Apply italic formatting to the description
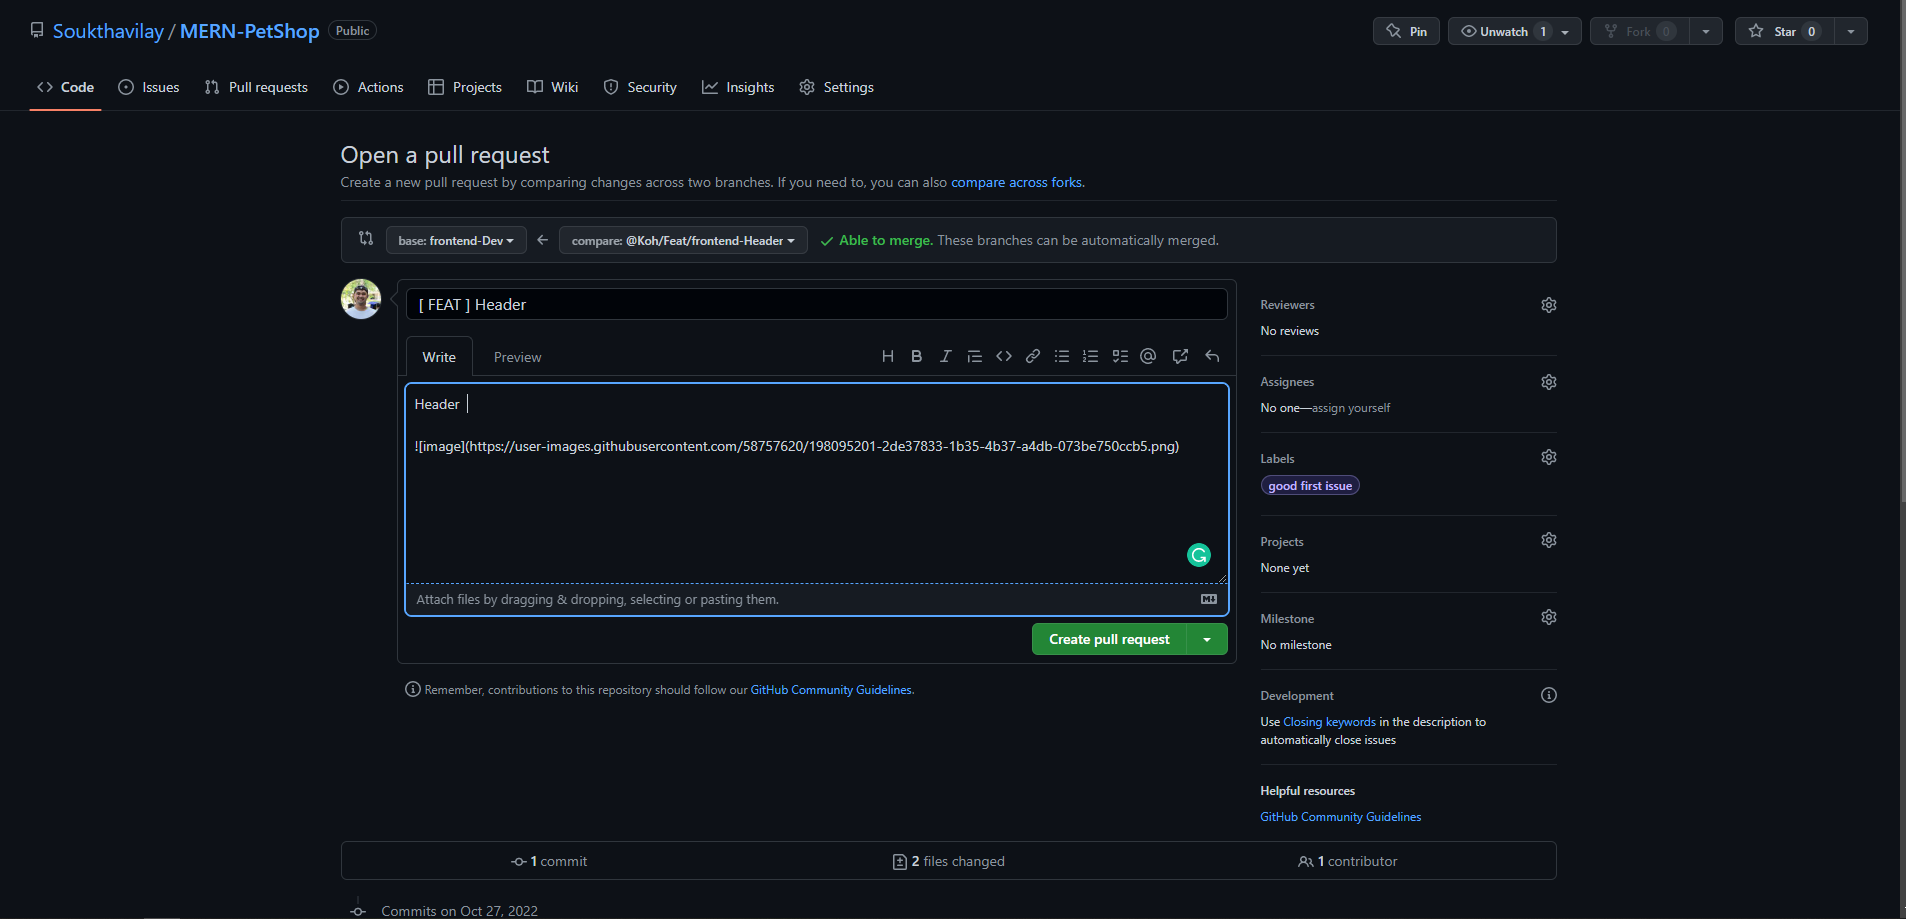 pyautogui.click(x=945, y=355)
